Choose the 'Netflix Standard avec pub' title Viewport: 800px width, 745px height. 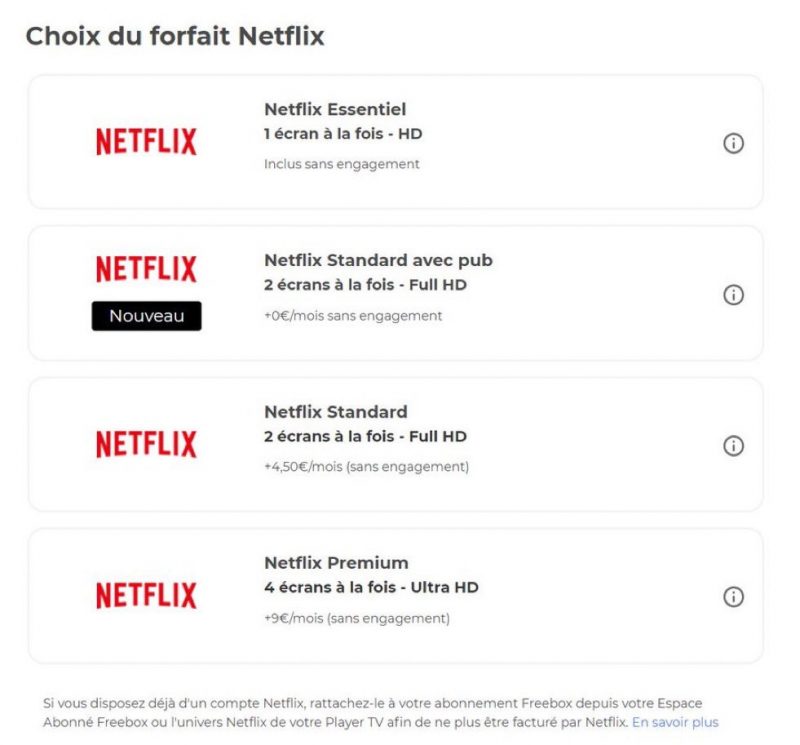(378, 261)
